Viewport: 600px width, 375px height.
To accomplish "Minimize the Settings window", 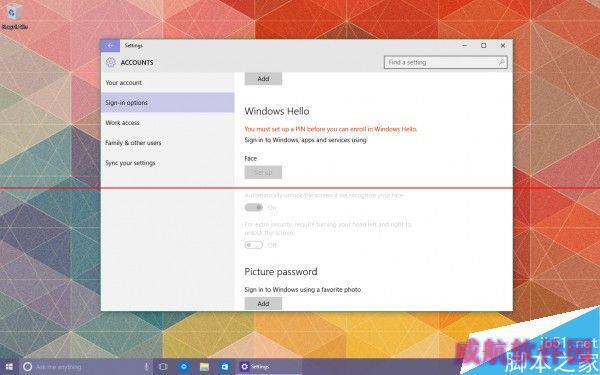I will [465, 46].
